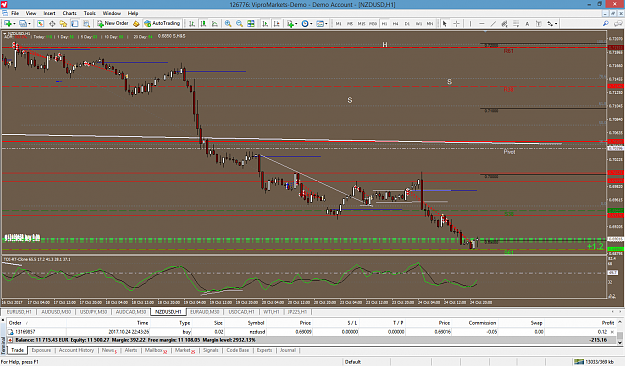Switch to line chart display

point(214,24)
